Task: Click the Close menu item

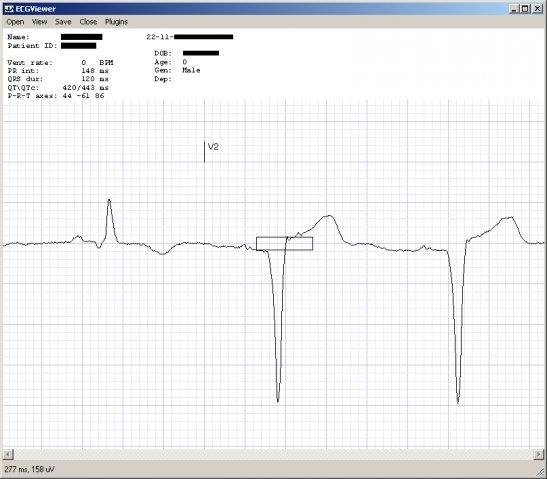Action: click(88, 22)
